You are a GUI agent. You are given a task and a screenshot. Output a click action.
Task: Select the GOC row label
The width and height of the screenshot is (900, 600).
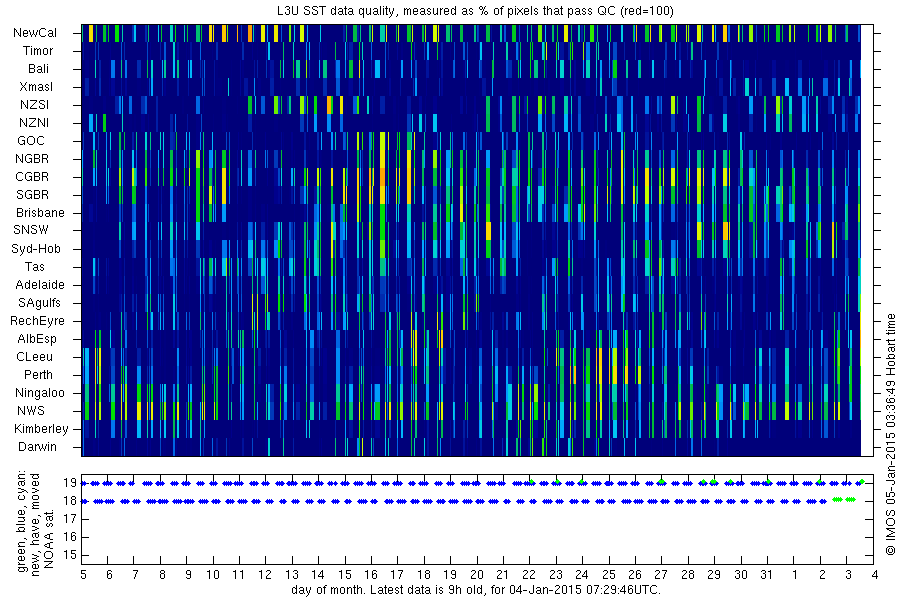(31, 141)
